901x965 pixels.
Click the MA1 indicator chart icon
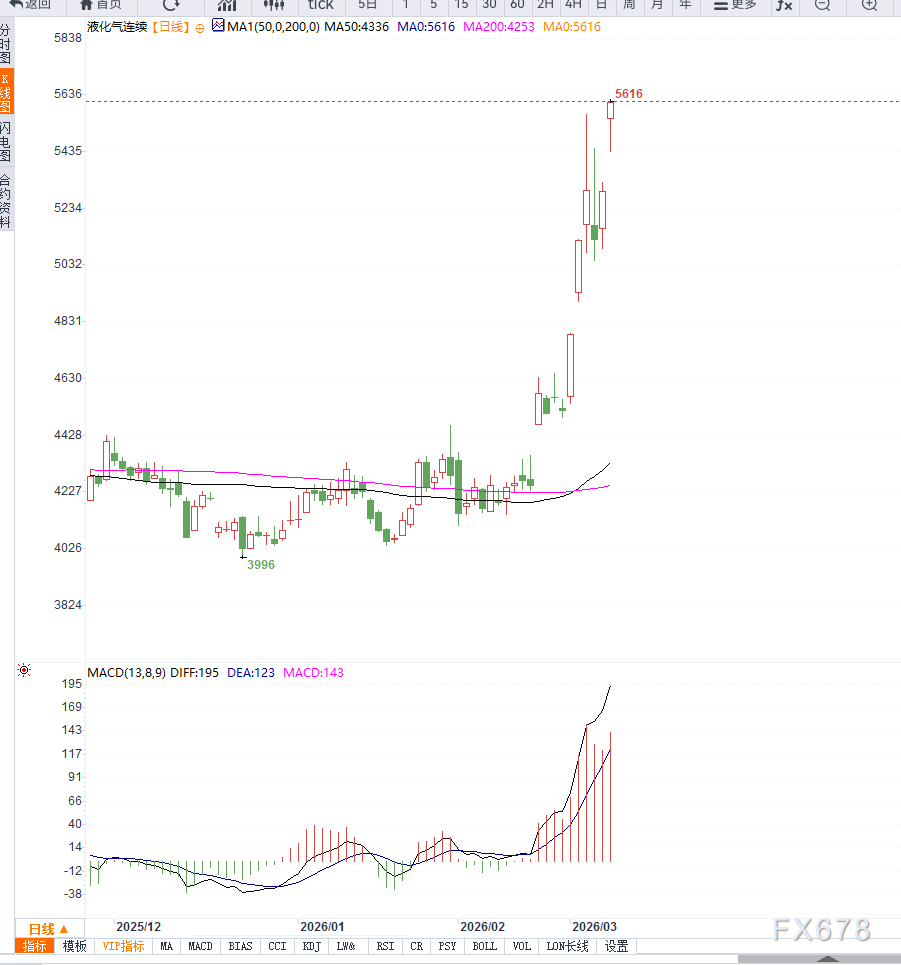coord(218,26)
